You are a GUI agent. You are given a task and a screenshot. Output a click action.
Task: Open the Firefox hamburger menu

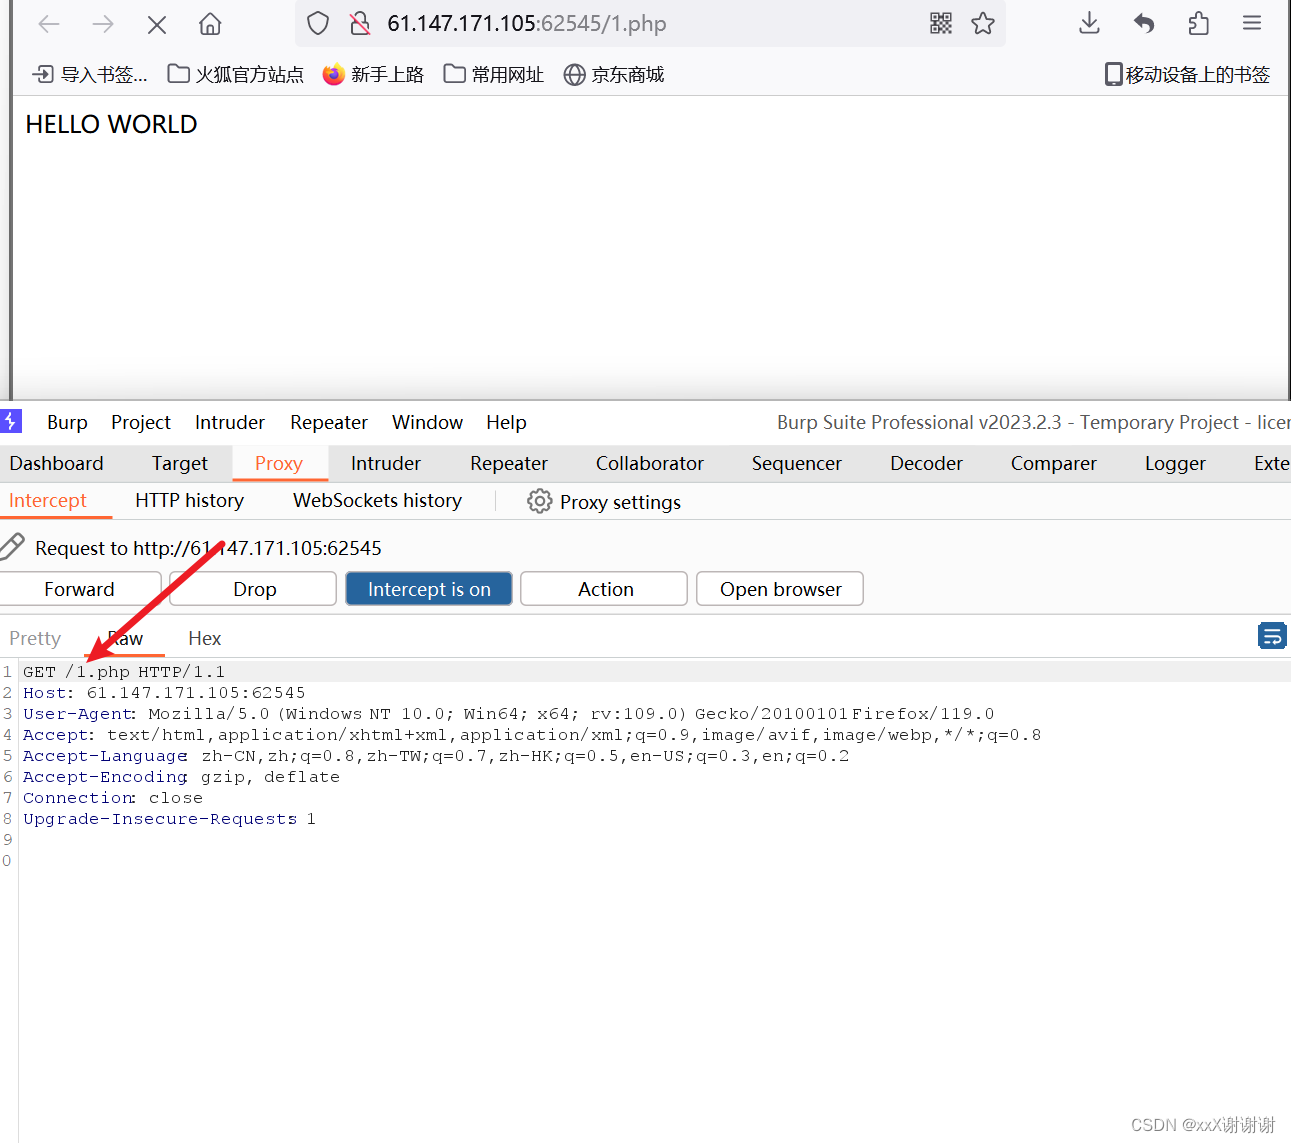coord(1251,23)
